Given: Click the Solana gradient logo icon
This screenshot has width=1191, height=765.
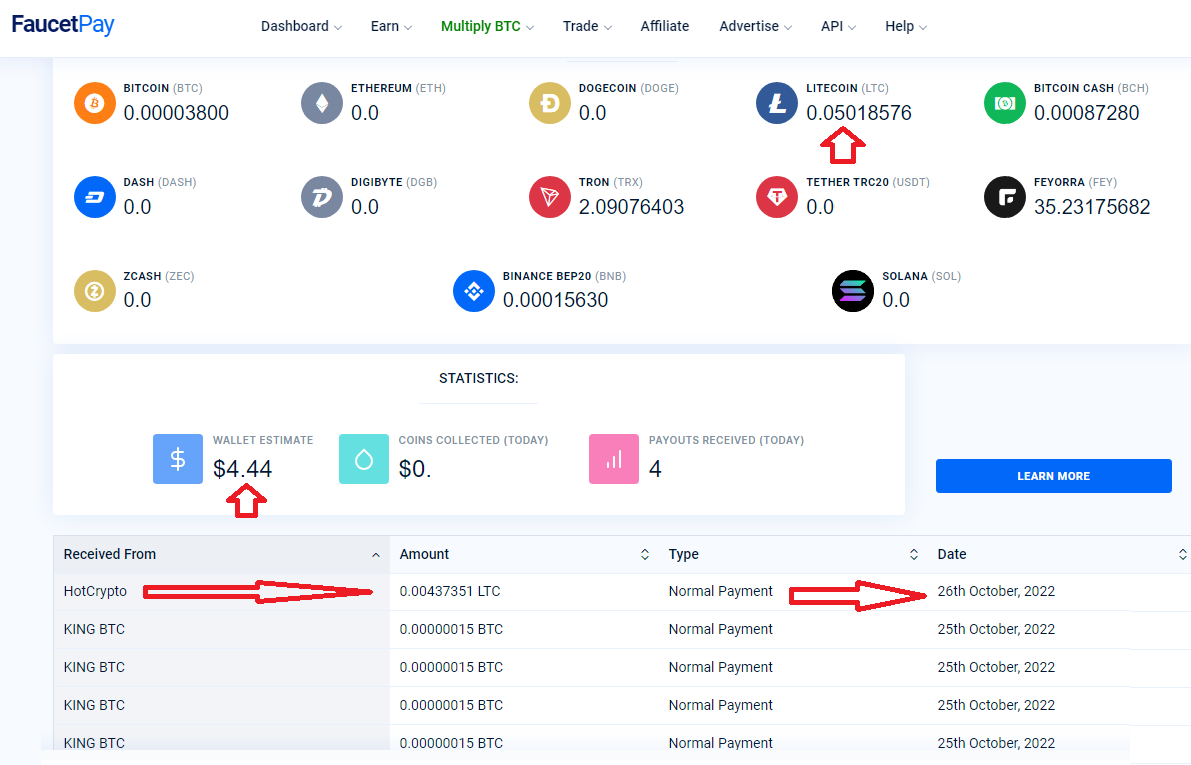Looking at the screenshot, I should tap(853, 291).
